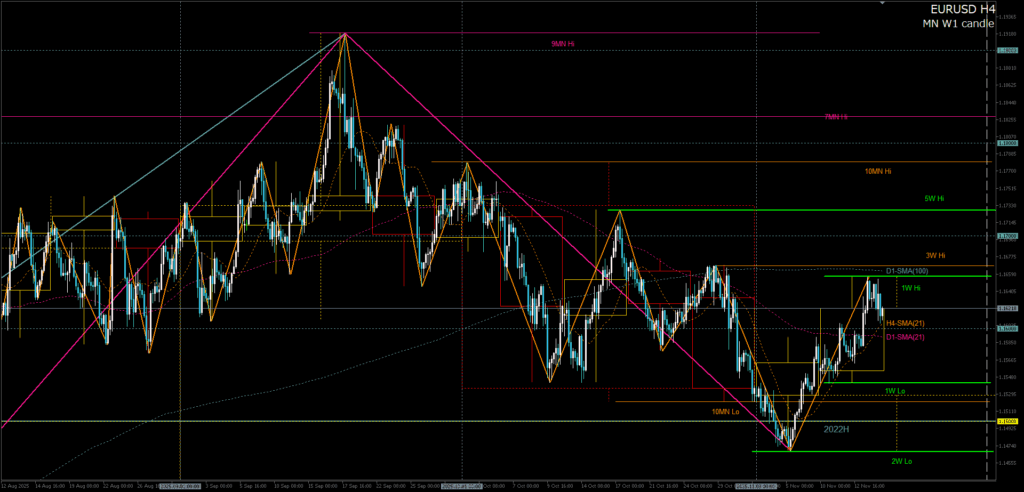Click the MN W1 candle text

point(957,23)
